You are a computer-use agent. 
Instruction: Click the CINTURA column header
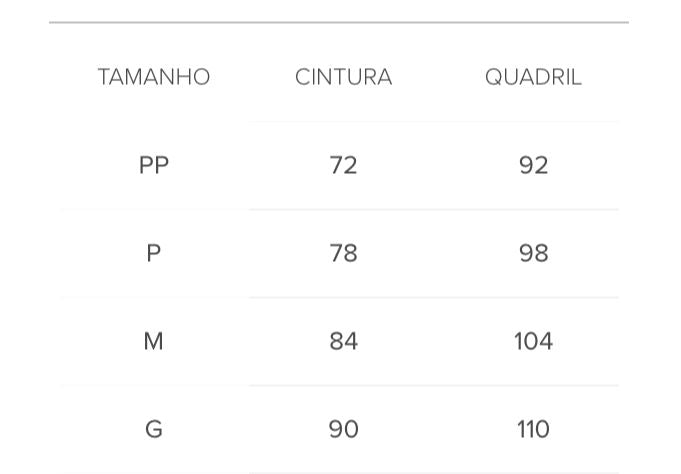click(343, 77)
